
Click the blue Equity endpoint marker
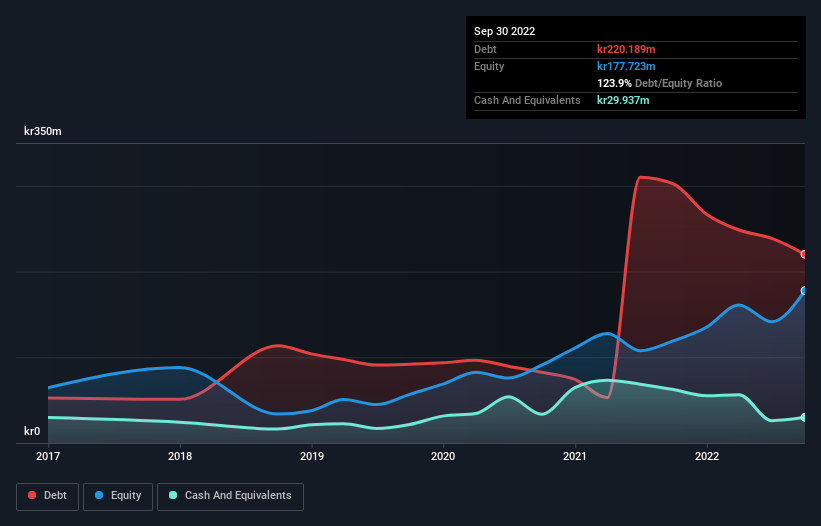point(804,290)
